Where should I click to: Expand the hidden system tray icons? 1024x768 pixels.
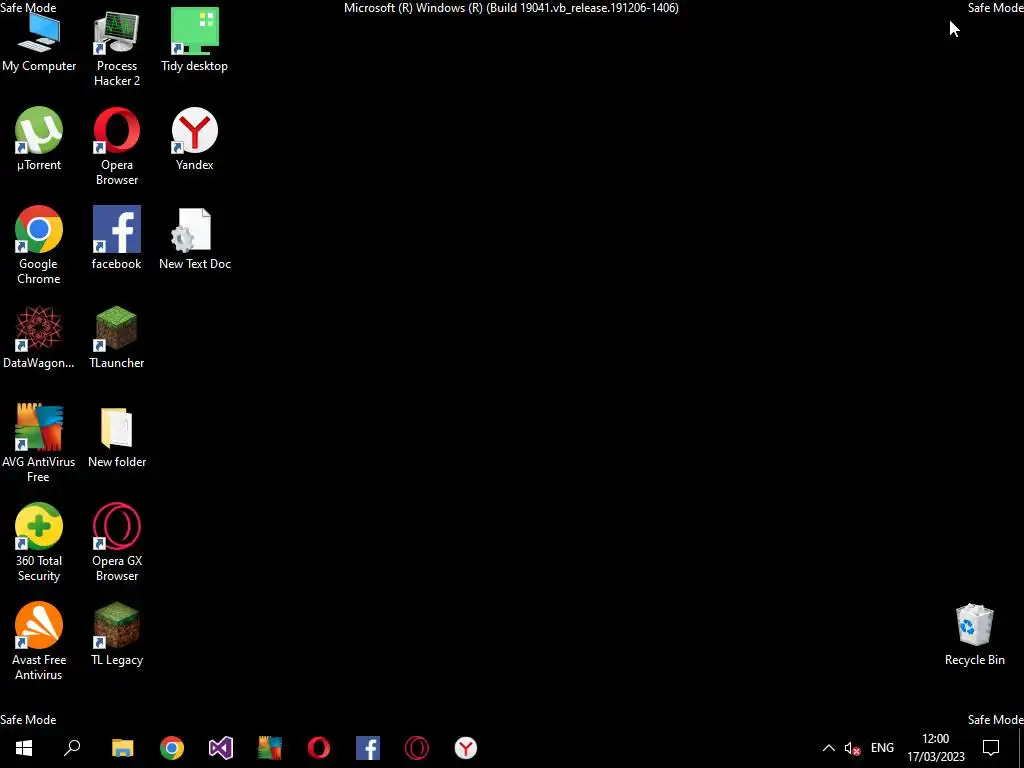click(828, 748)
